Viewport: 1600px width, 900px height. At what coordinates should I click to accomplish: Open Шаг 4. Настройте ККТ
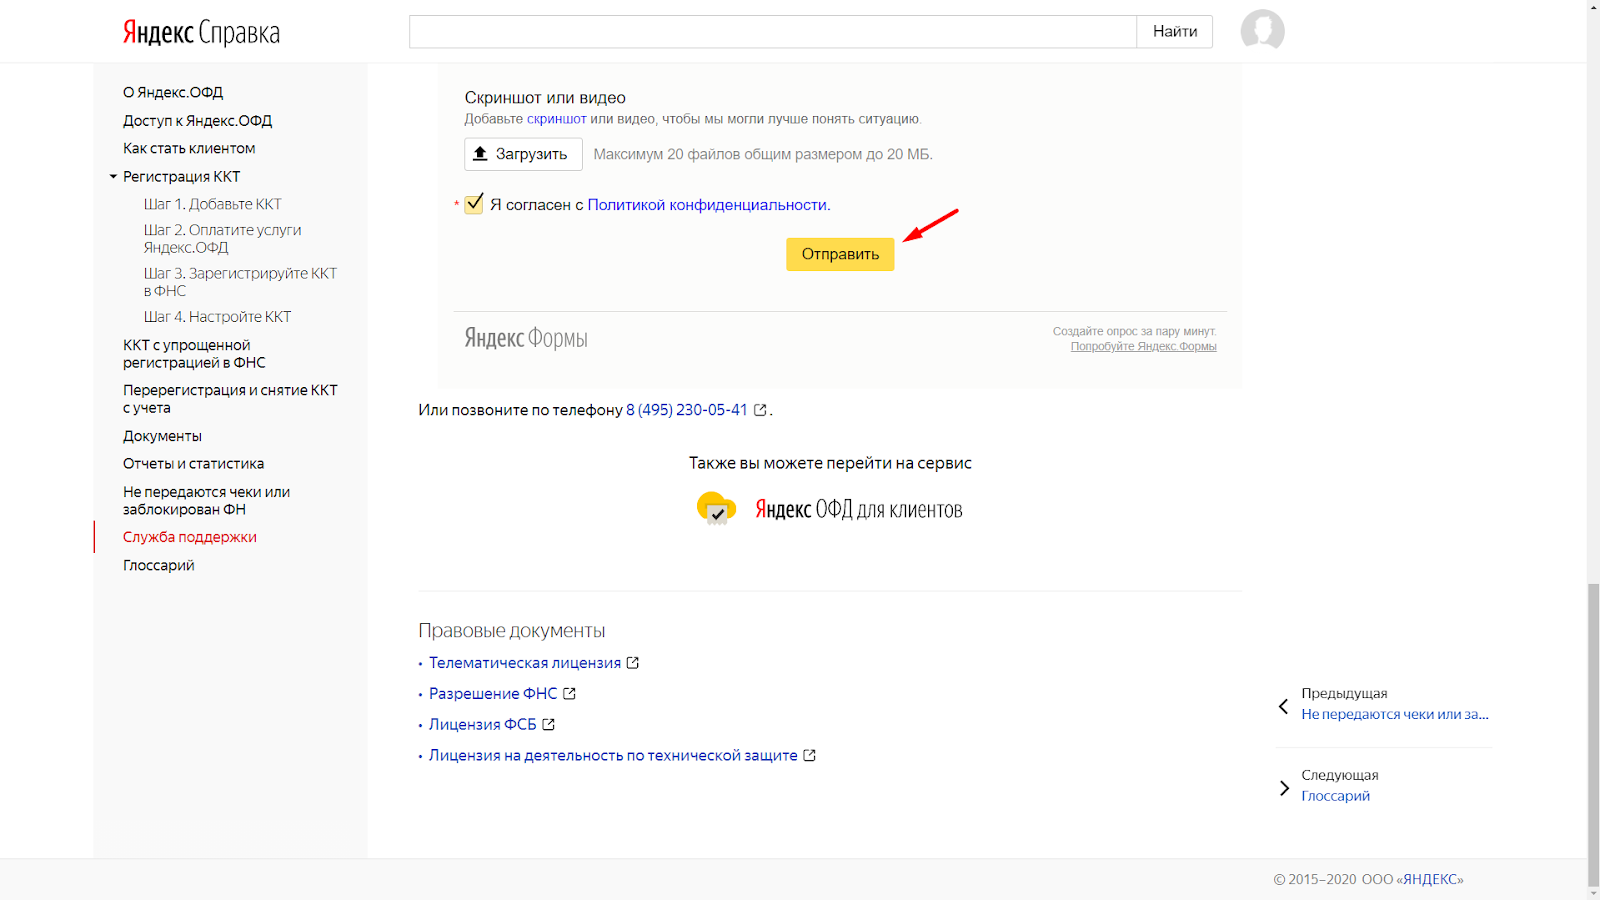217,317
